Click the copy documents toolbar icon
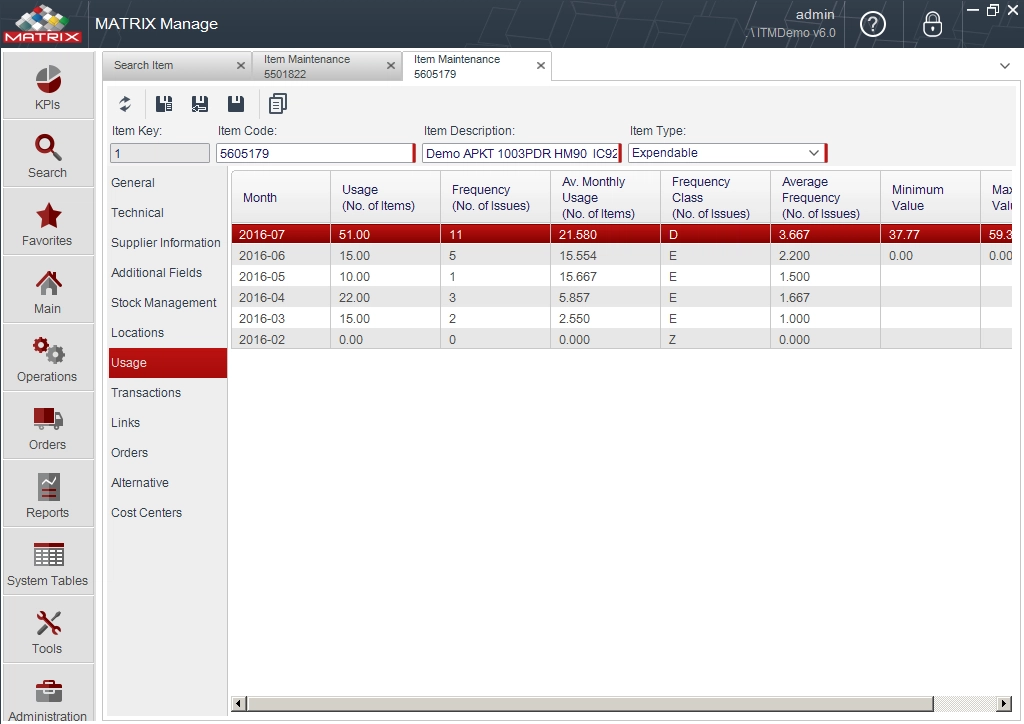The height and width of the screenshot is (724, 1024). click(x=278, y=104)
